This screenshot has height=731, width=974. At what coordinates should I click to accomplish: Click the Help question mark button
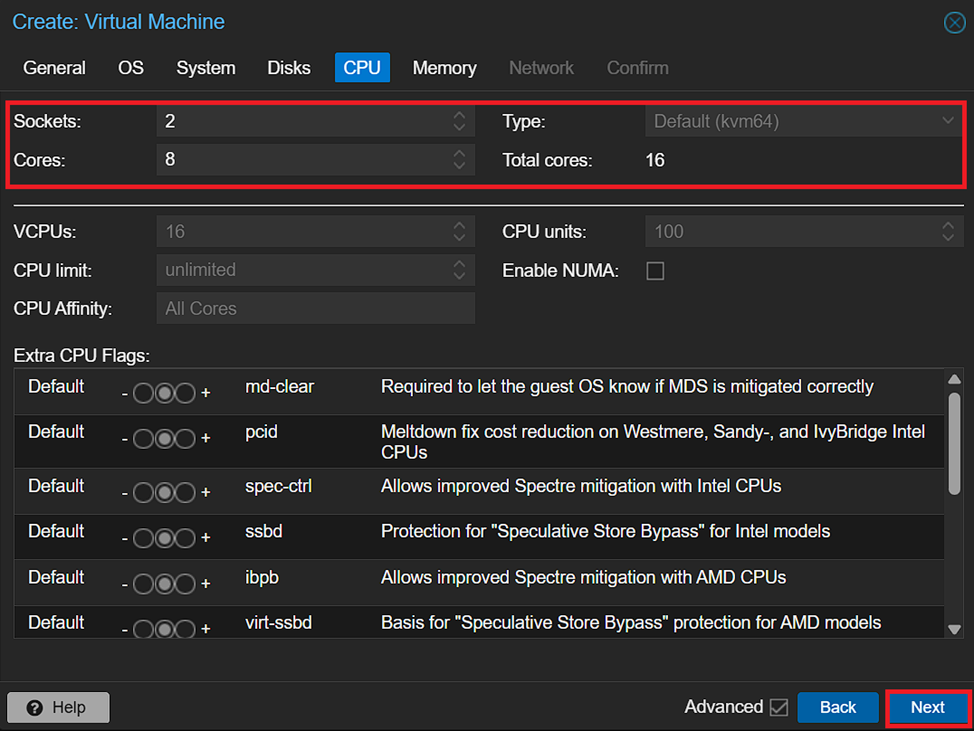(58, 707)
